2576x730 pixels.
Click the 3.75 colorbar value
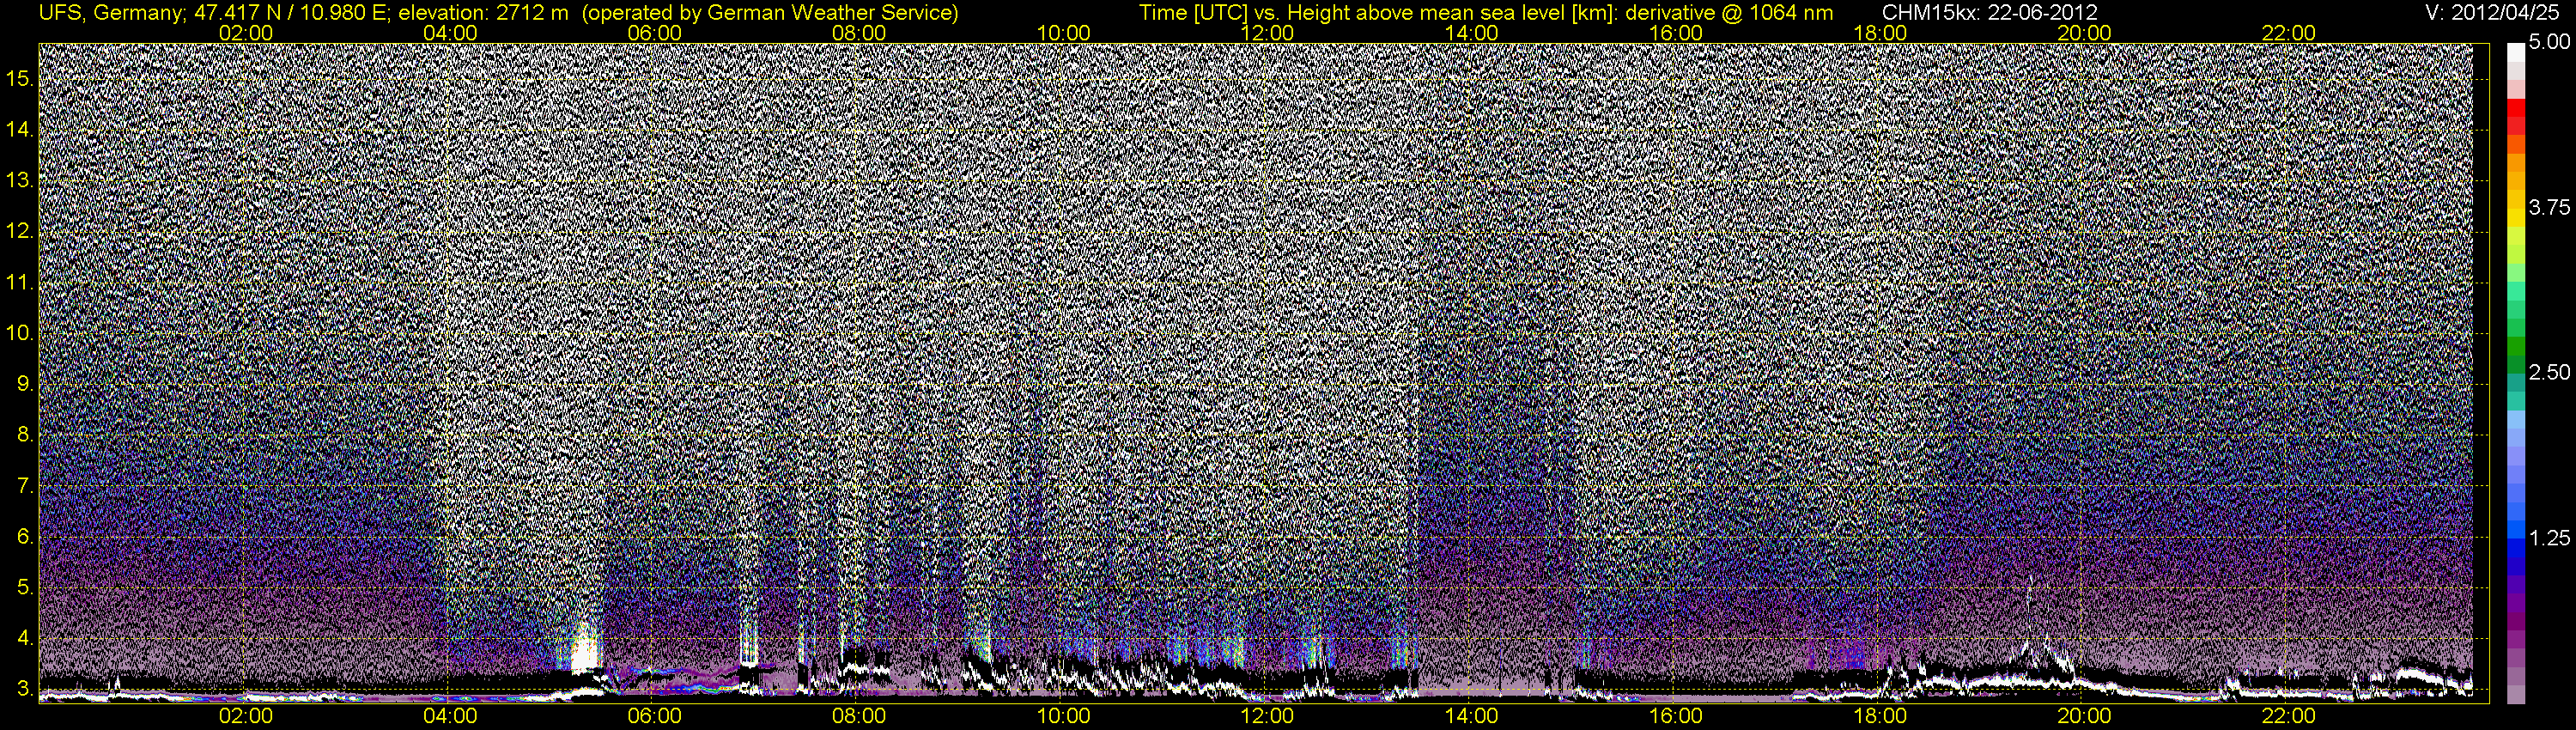pos(2549,208)
